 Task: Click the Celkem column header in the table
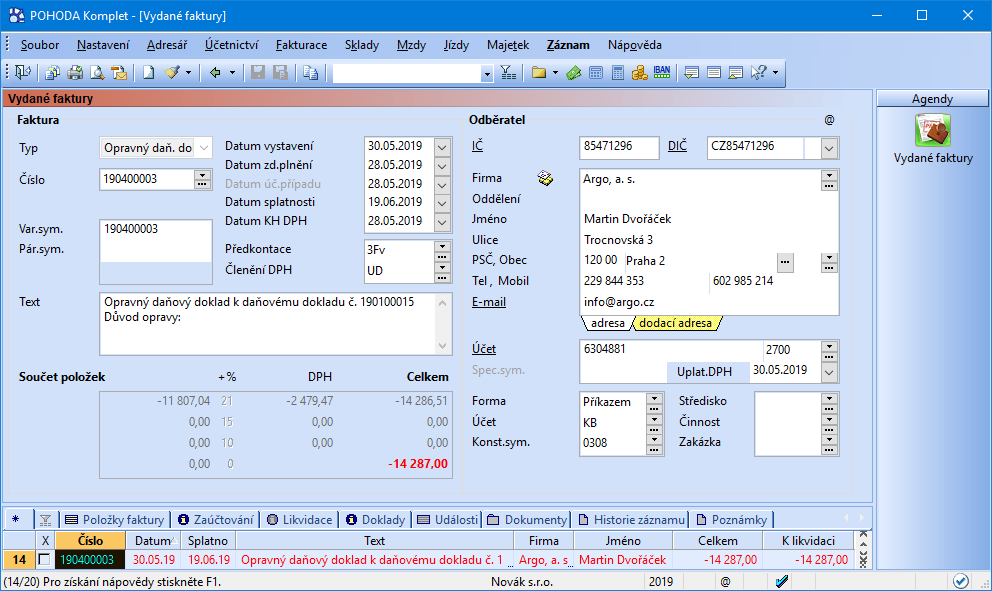(717, 540)
